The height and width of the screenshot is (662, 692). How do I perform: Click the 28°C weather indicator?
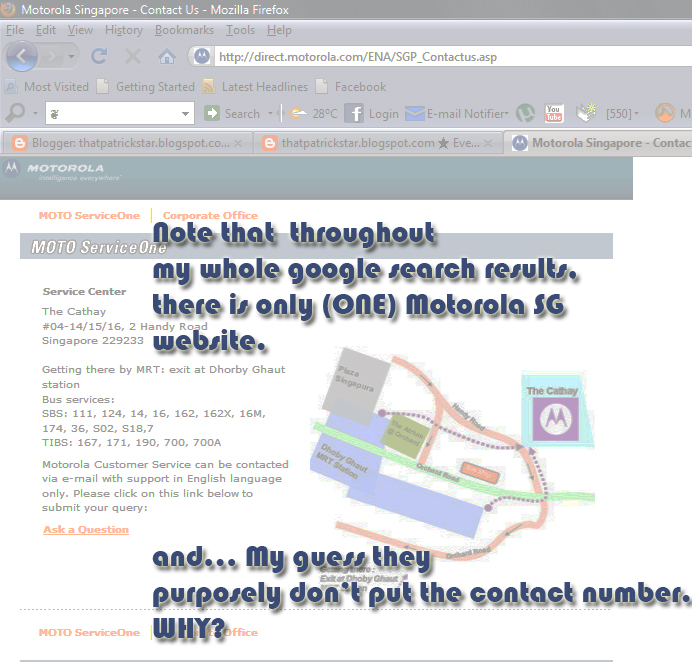point(314,113)
